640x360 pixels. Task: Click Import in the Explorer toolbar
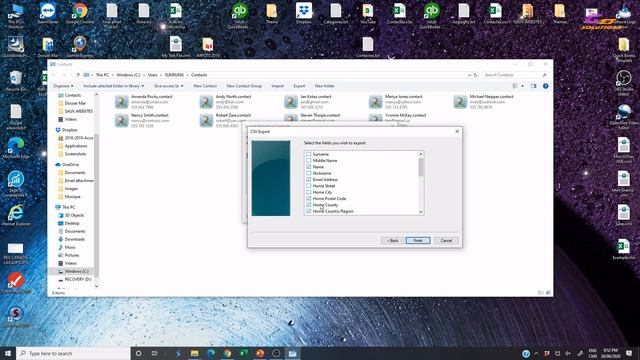278,86
